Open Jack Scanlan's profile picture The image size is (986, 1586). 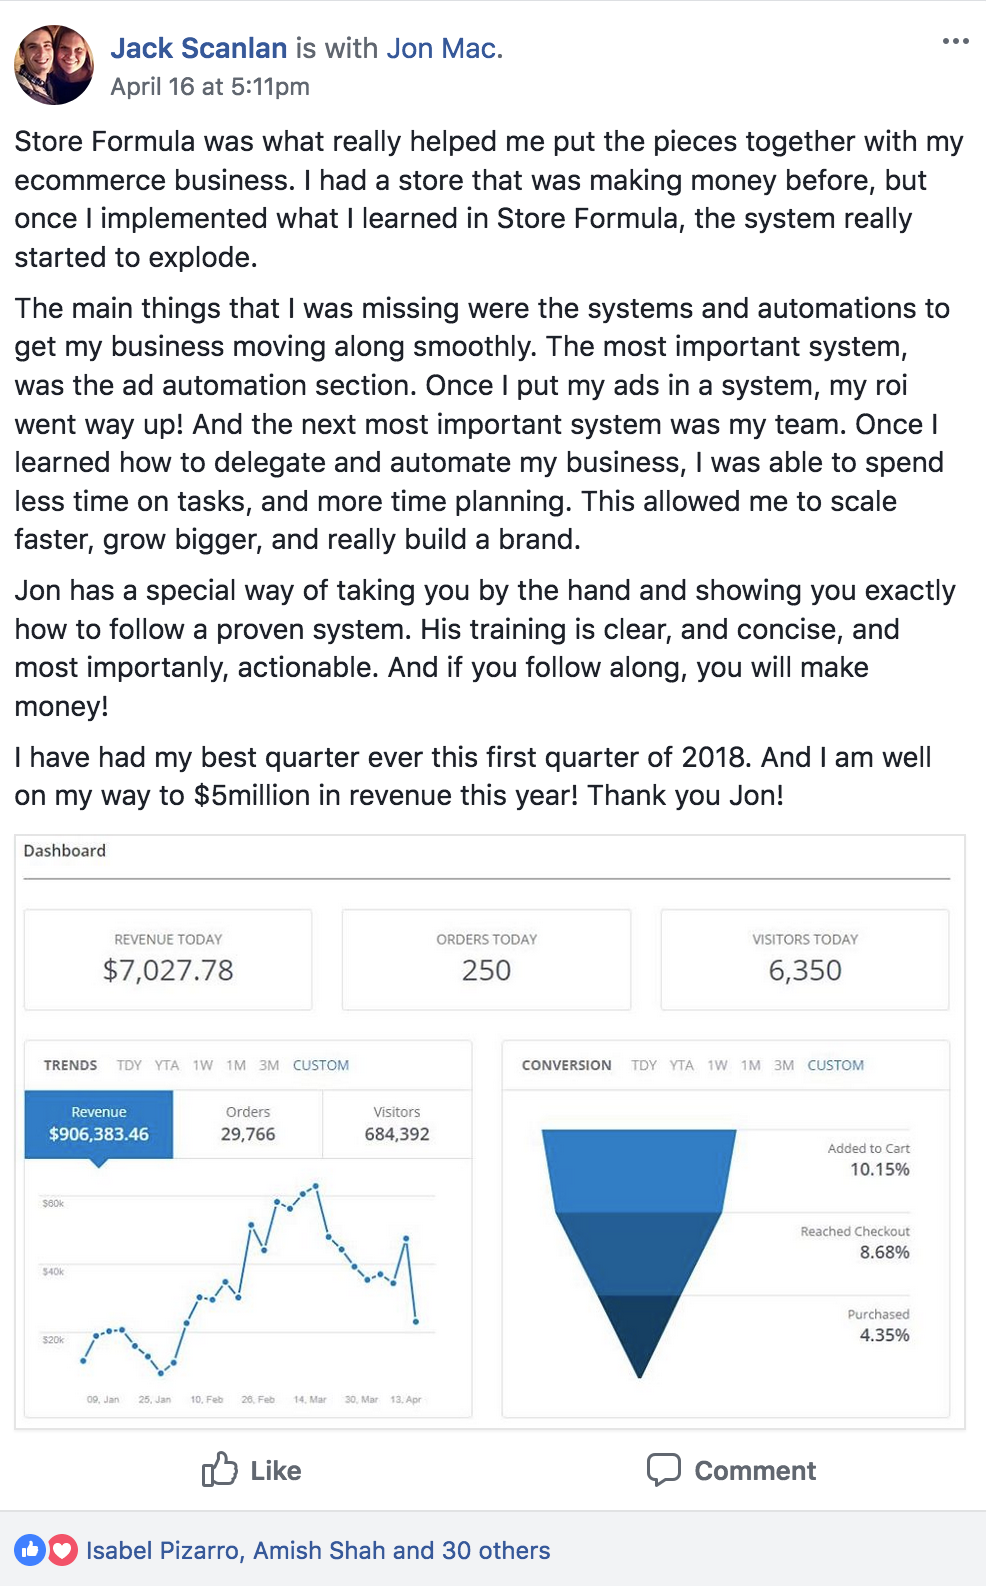tap(54, 65)
